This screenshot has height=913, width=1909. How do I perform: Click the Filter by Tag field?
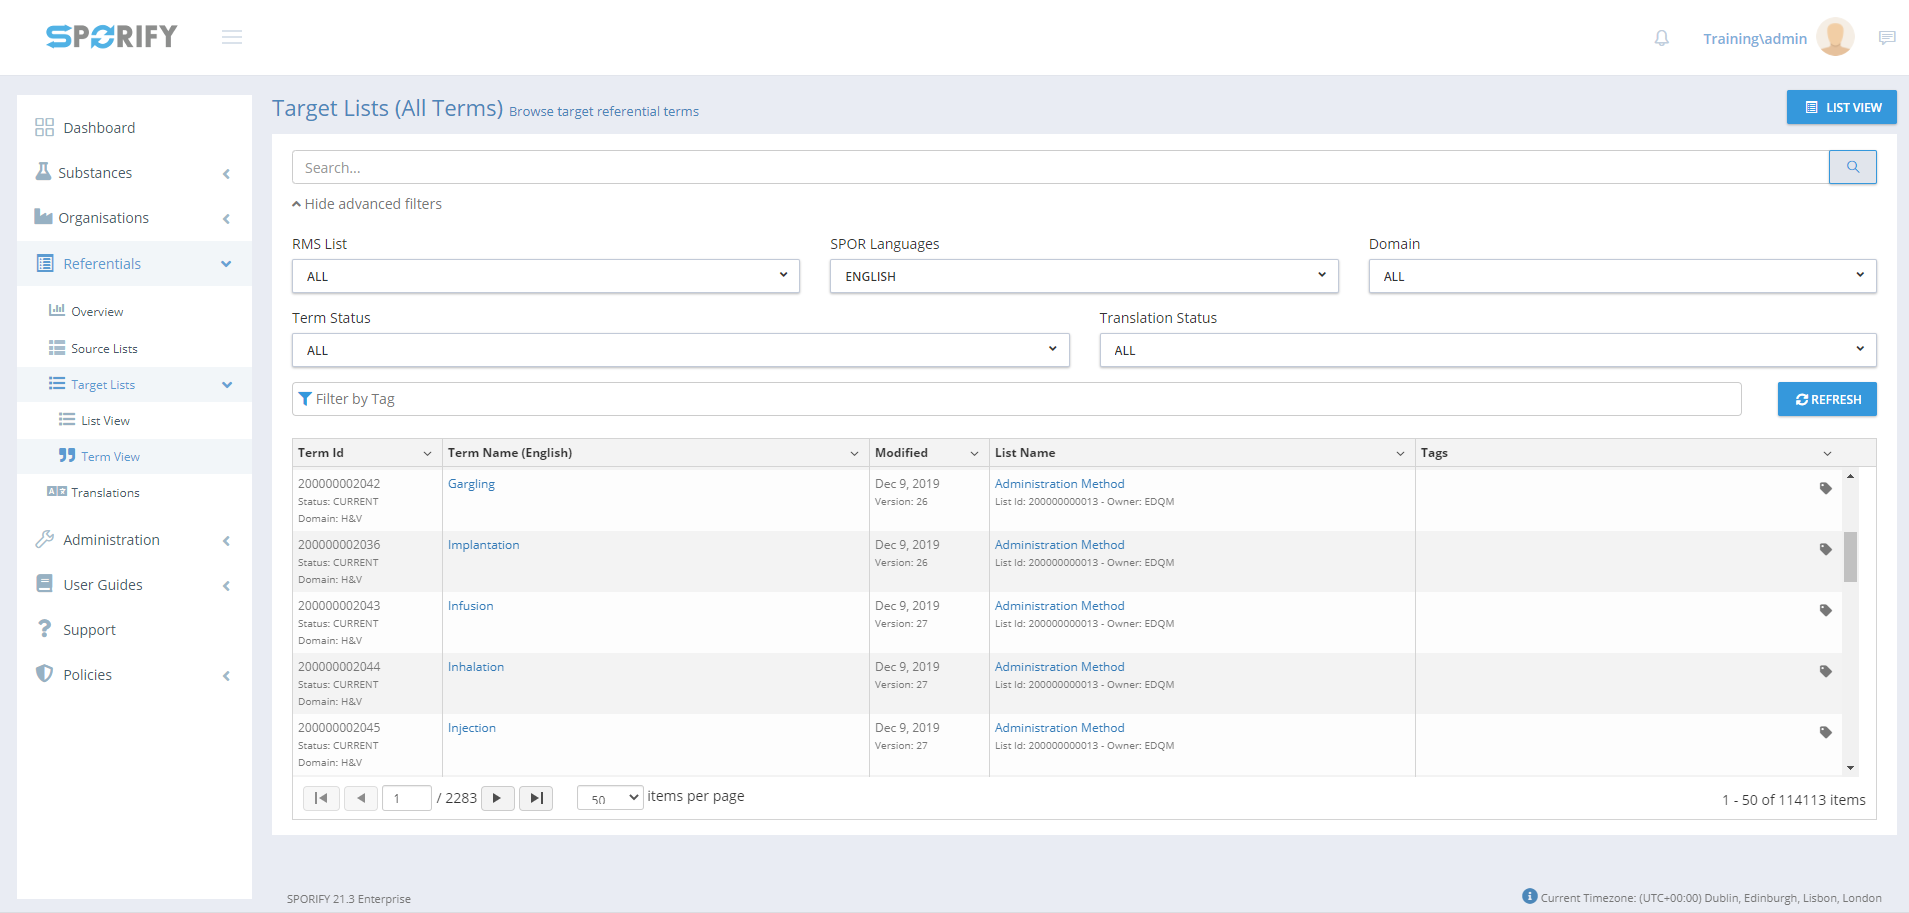(1016, 399)
